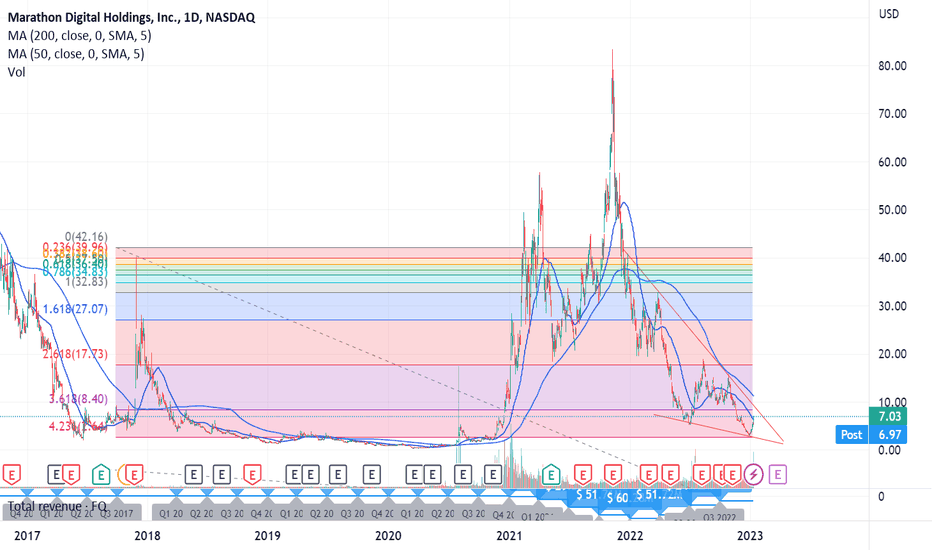
Task: Click the Q3 2022 revenue quarter label
Action: [x=719, y=518]
